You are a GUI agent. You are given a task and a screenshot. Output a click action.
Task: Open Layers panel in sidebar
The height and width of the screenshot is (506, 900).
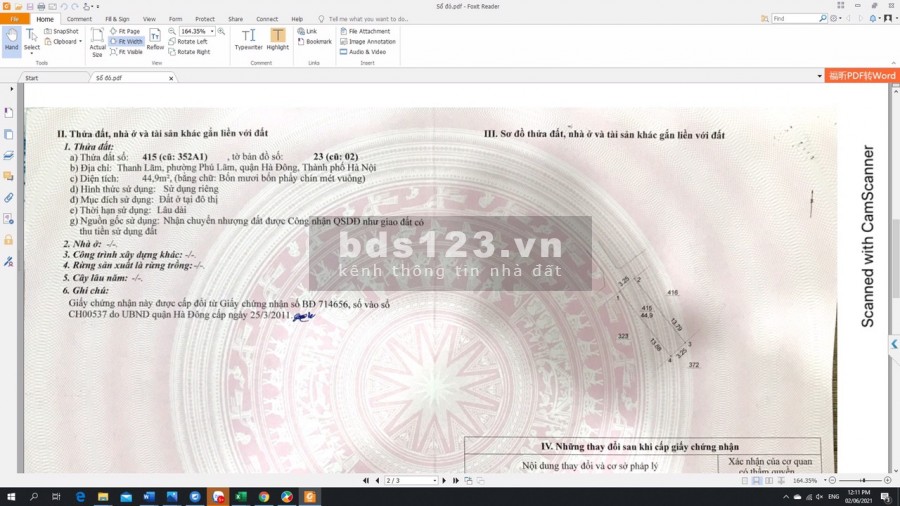[x=9, y=155]
